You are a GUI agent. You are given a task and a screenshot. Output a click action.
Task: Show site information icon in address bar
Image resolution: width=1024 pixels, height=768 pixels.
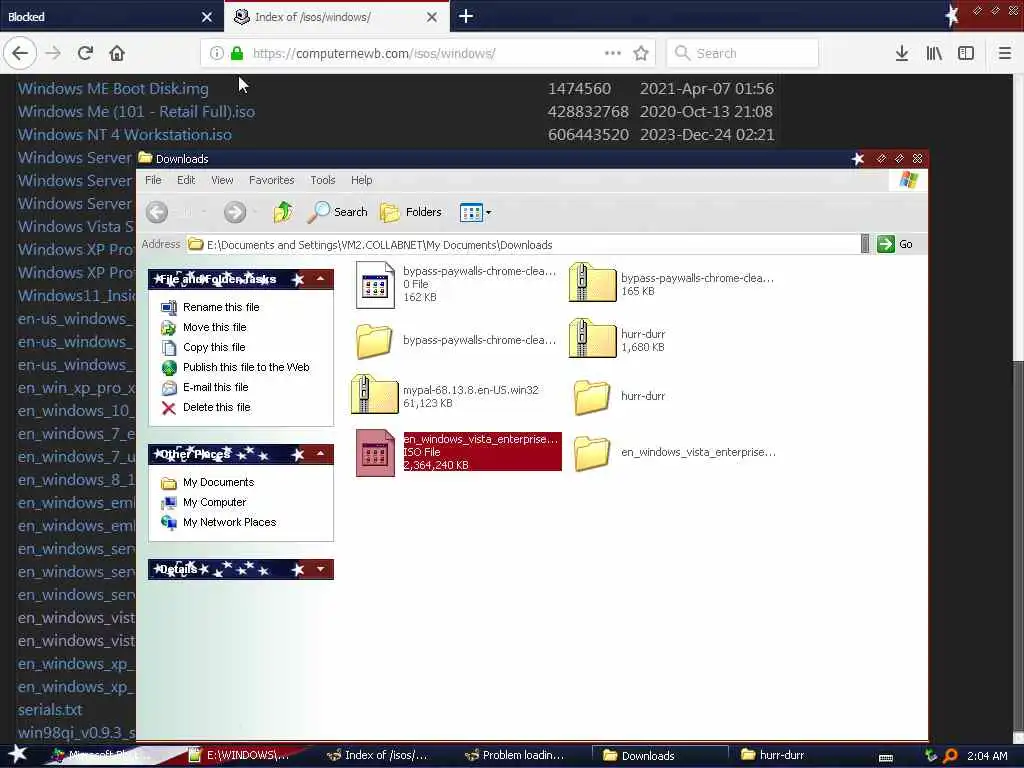(x=217, y=53)
